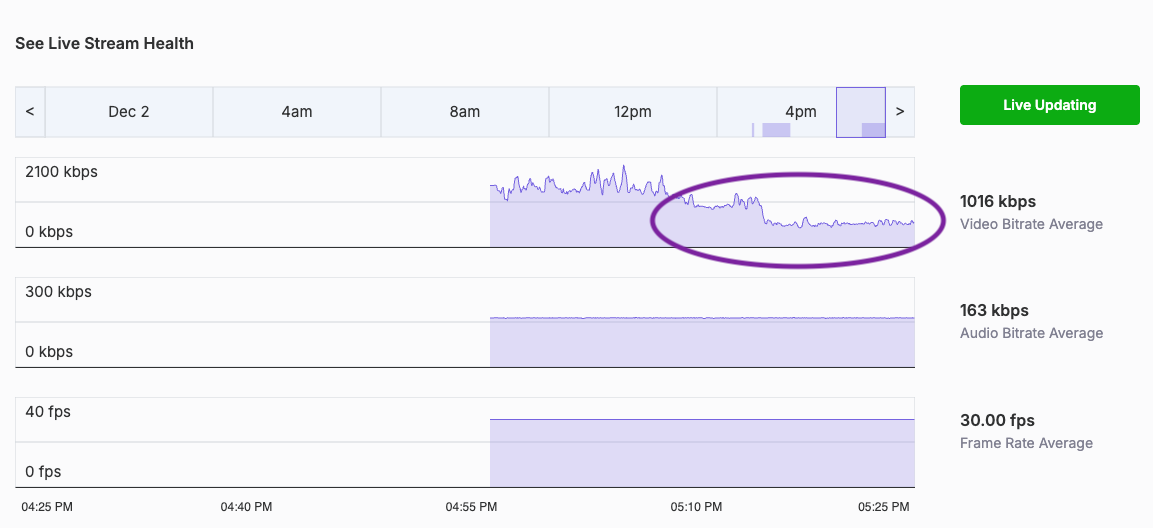Screen dimensions: 1153x528
Task: Click the 04:25 PM time label
Action: [47, 507]
